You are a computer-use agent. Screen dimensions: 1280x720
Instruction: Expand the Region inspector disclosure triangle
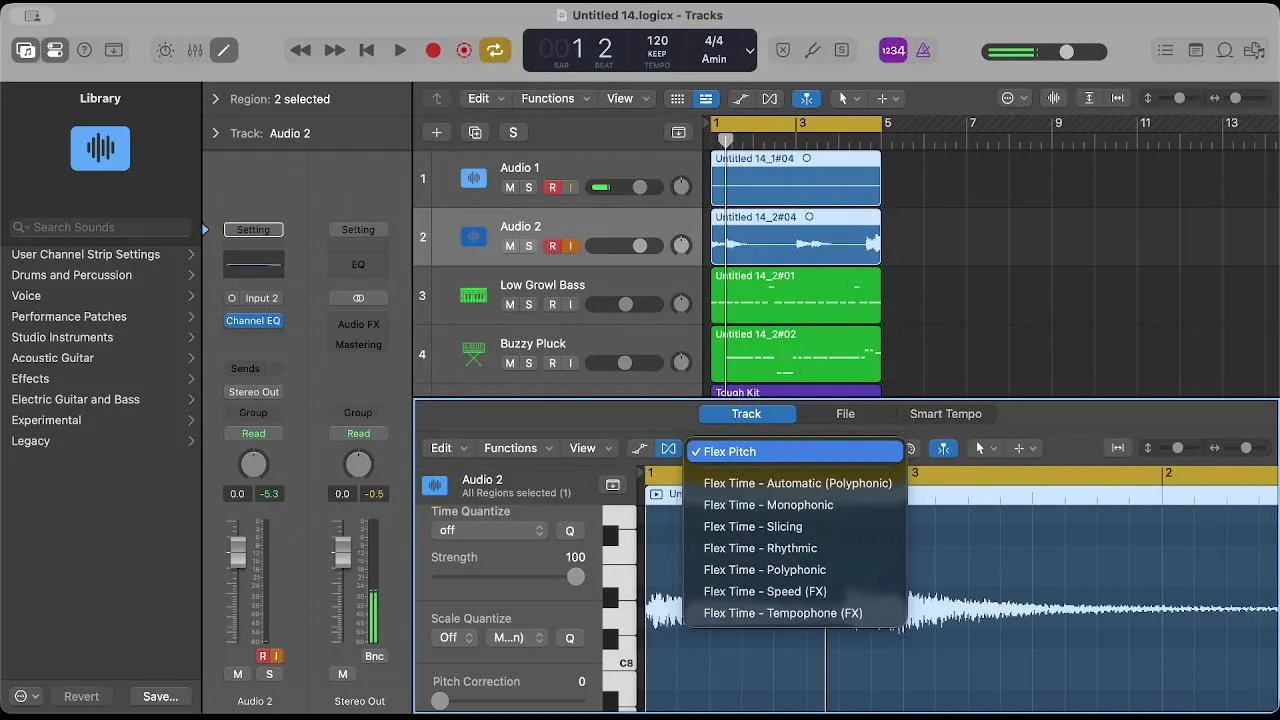(x=215, y=99)
